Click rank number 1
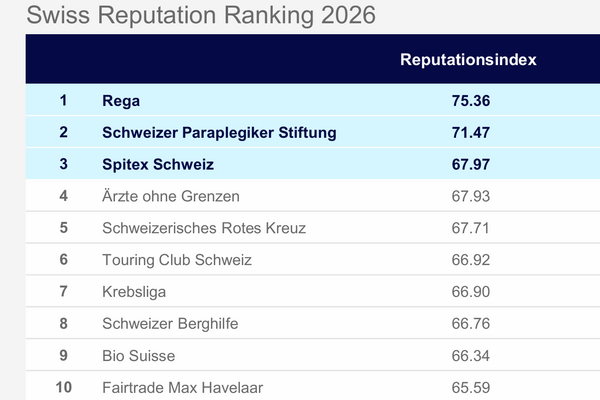 coord(63,100)
